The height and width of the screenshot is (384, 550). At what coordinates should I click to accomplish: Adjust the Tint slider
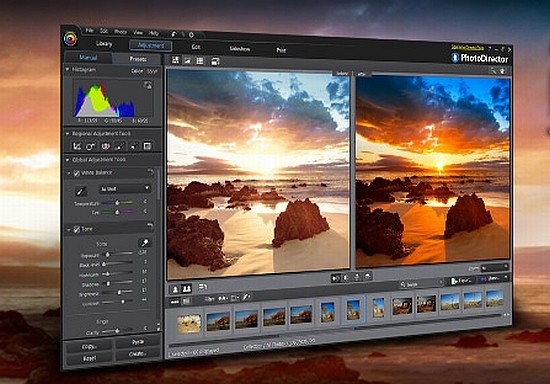coord(118,212)
